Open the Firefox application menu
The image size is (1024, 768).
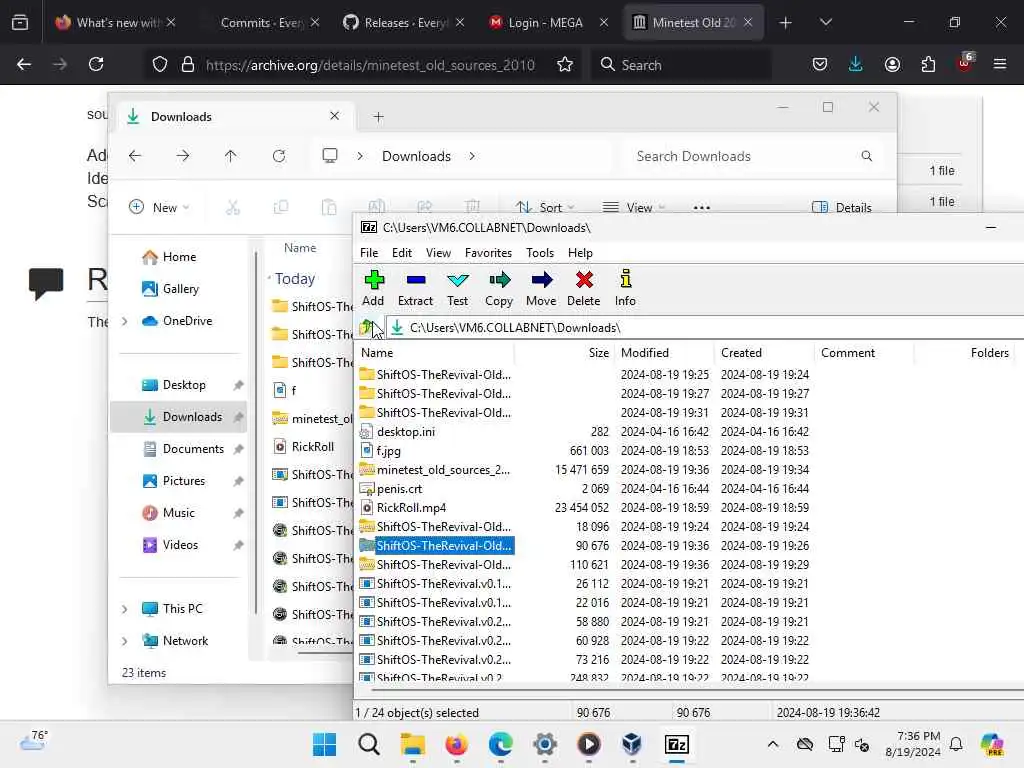(1000, 64)
